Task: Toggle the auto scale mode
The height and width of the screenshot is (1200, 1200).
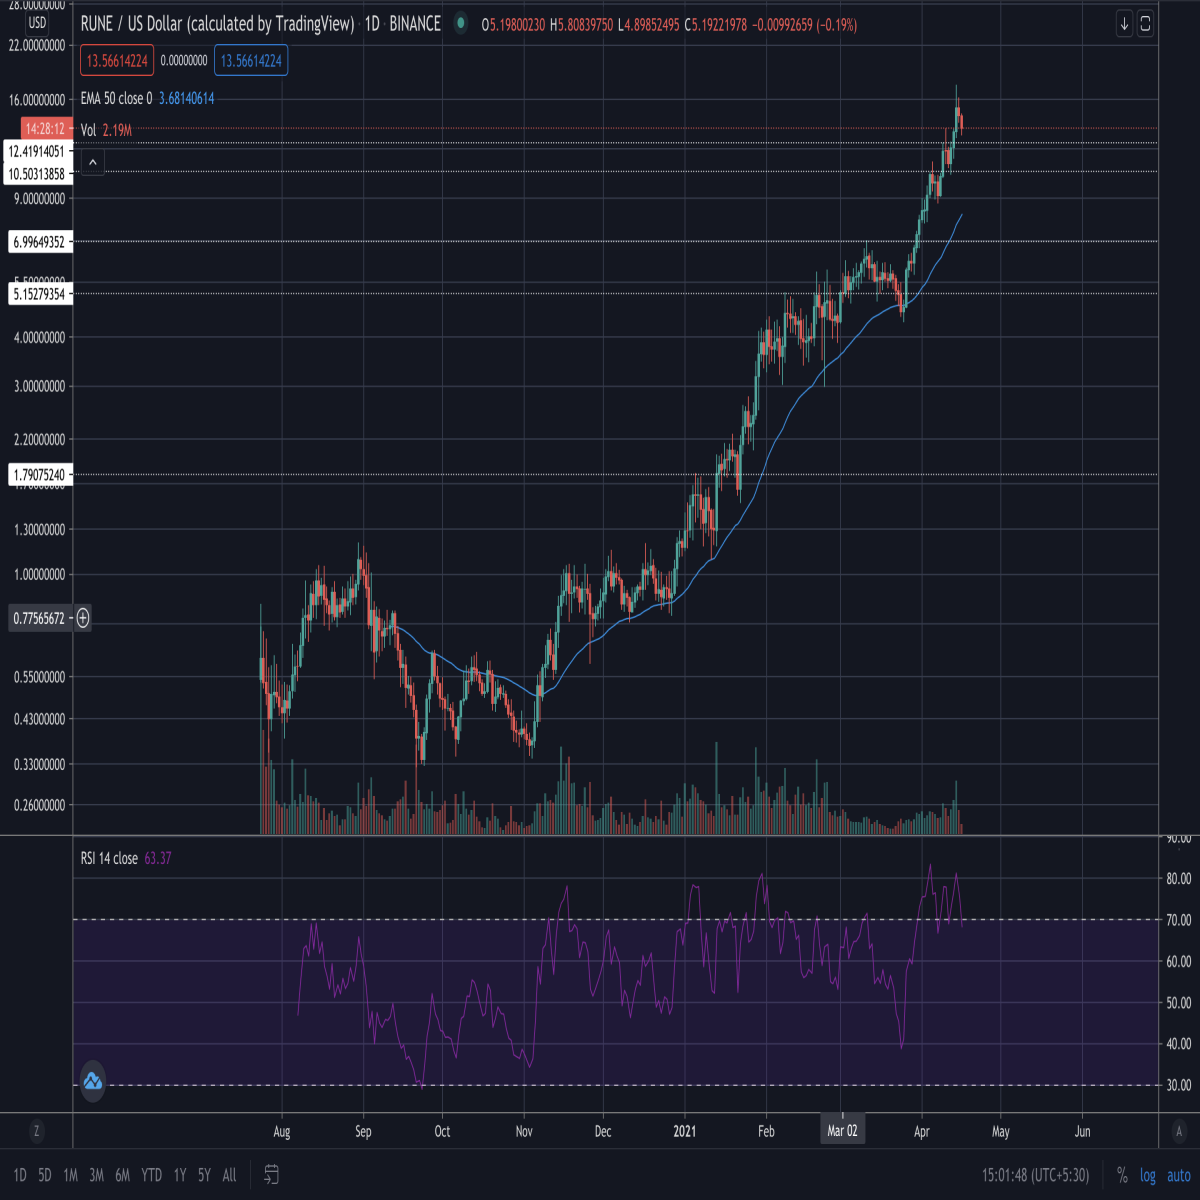Action: (x=1179, y=1175)
